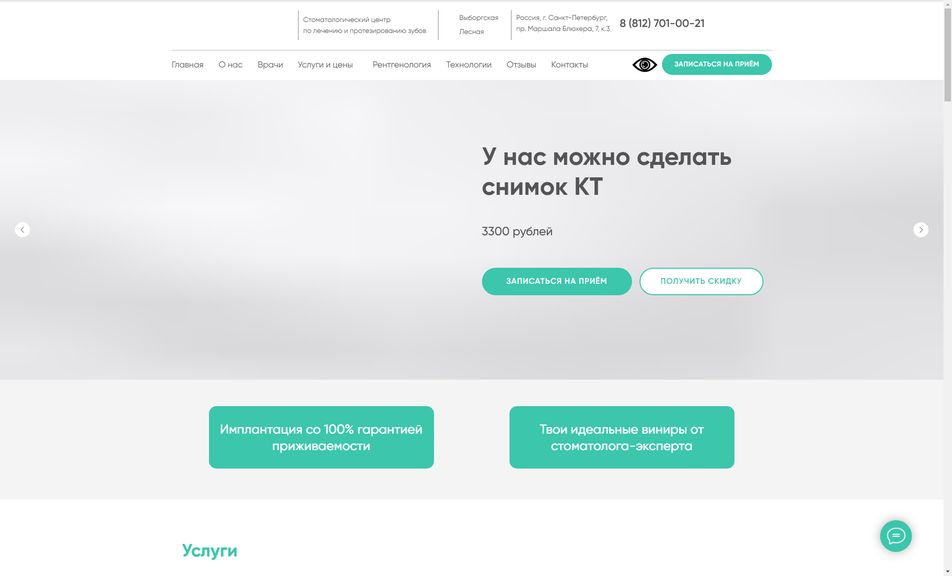Open Твои идеальные виниры card
This screenshot has width=952, height=576.
621,437
